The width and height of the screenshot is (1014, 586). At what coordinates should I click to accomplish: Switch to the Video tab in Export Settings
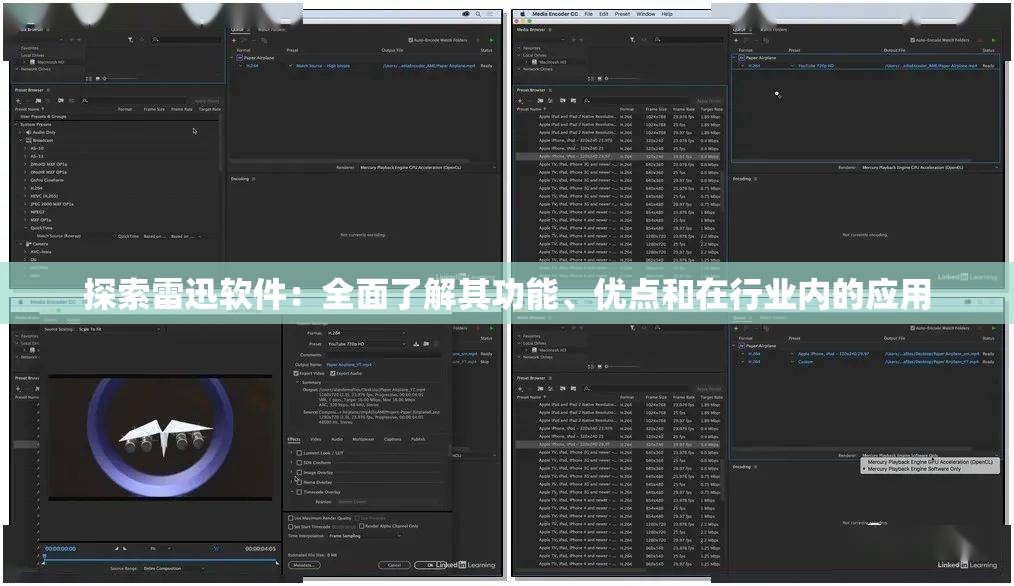[x=316, y=439]
